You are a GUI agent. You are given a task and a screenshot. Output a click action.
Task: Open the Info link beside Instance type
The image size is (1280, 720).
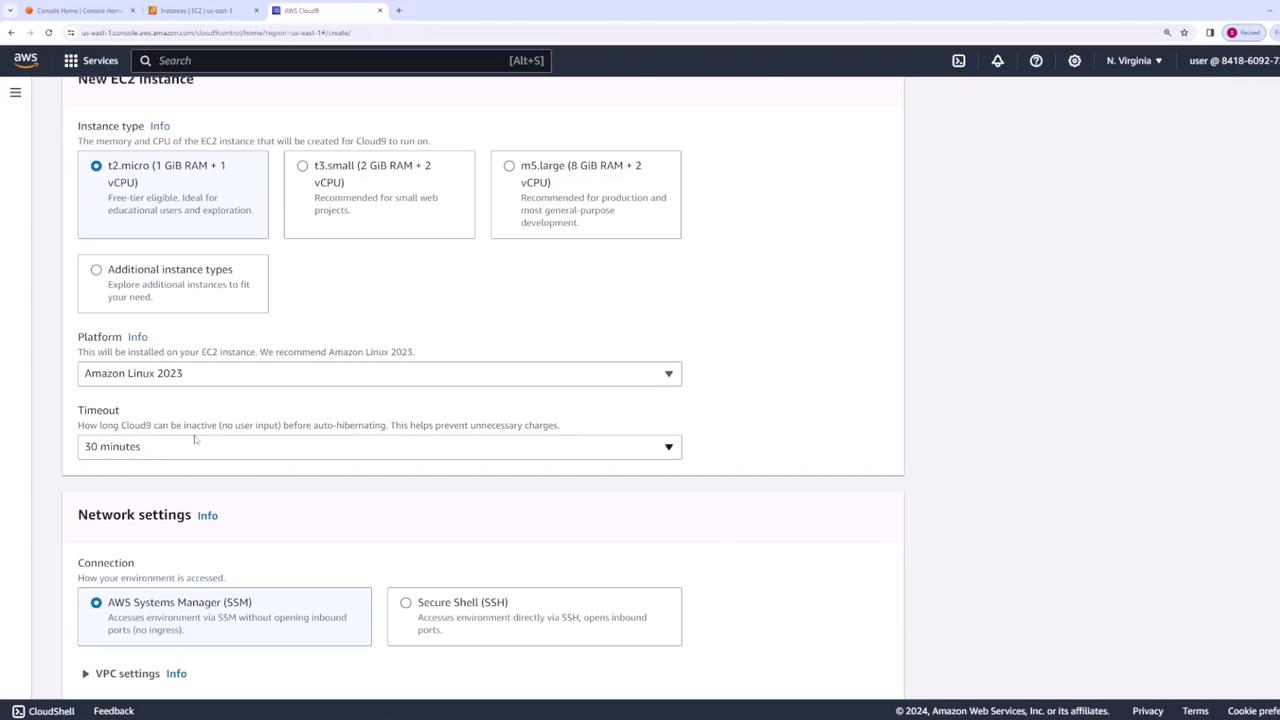tap(160, 126)
